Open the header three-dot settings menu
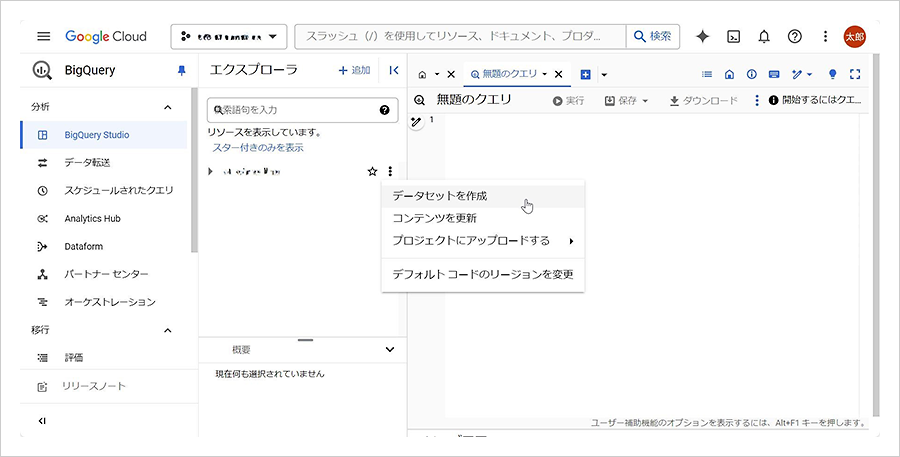Image resolution: width=900 pixels, height=457 pixels. (x=825, y=36)
